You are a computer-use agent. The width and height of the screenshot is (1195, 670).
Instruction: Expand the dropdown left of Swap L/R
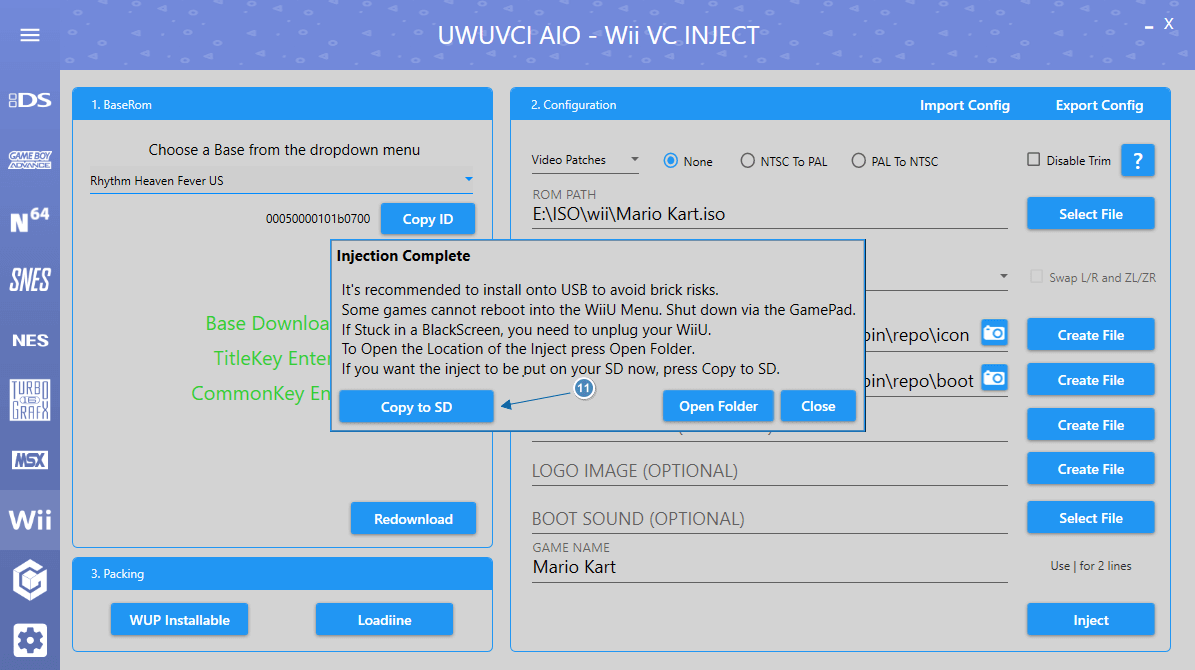click(x=1004, y=276)
